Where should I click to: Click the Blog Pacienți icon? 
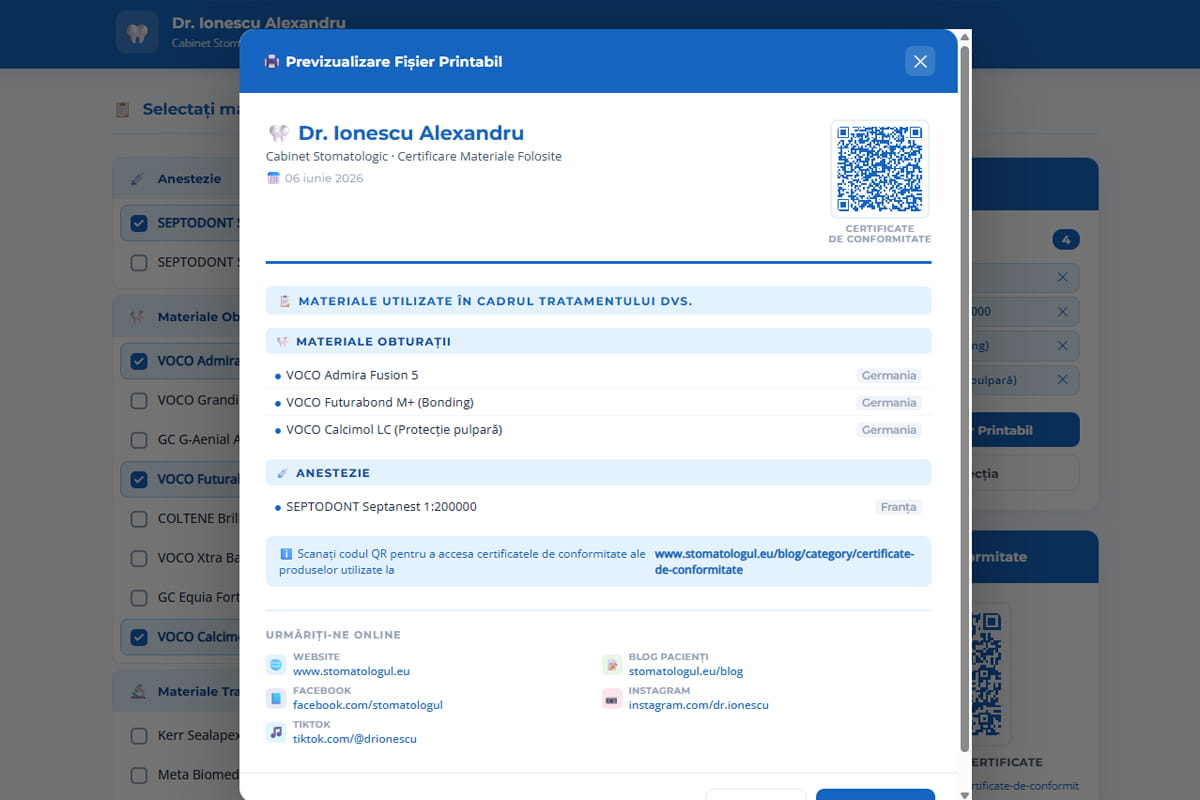coord(612,665)
